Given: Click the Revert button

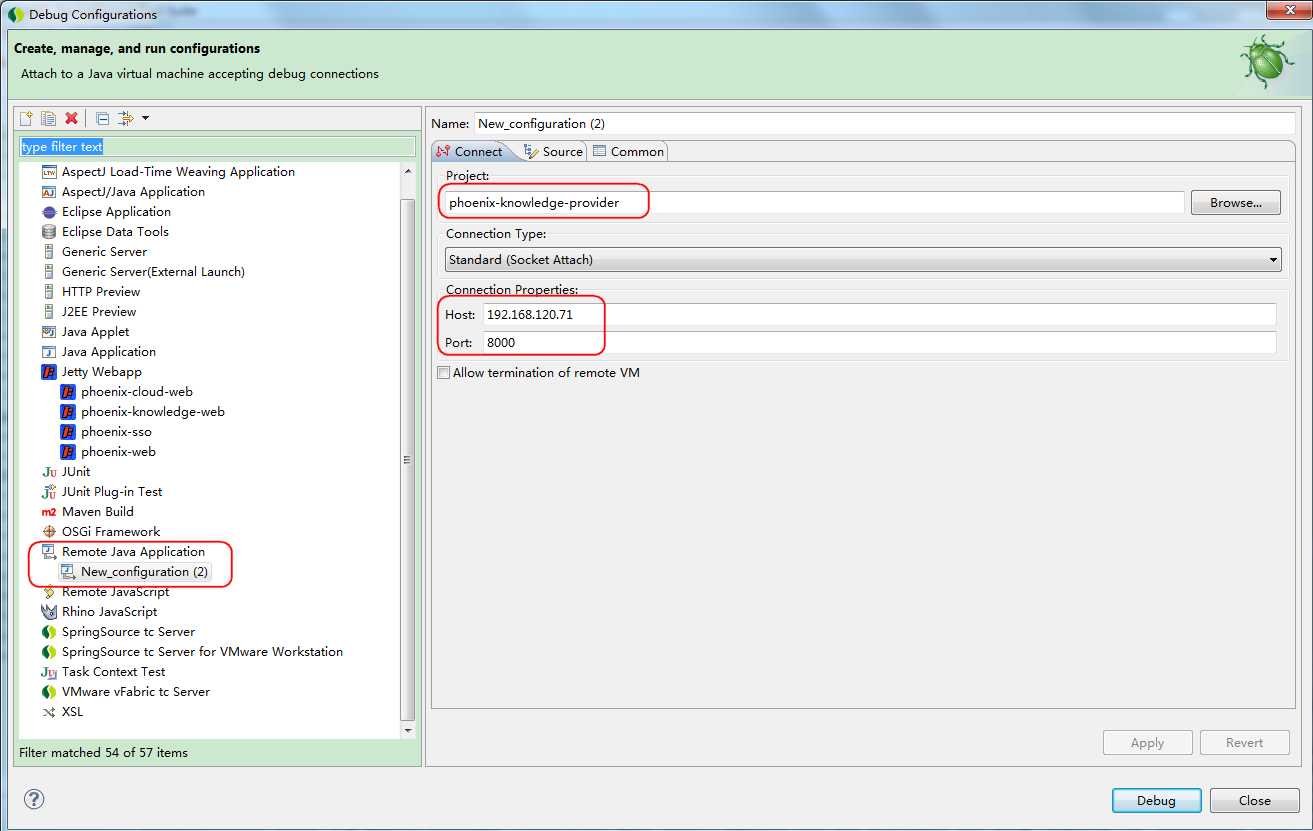Looking at the screenshot, I should pyautogui.click(x=1244, y=743).
